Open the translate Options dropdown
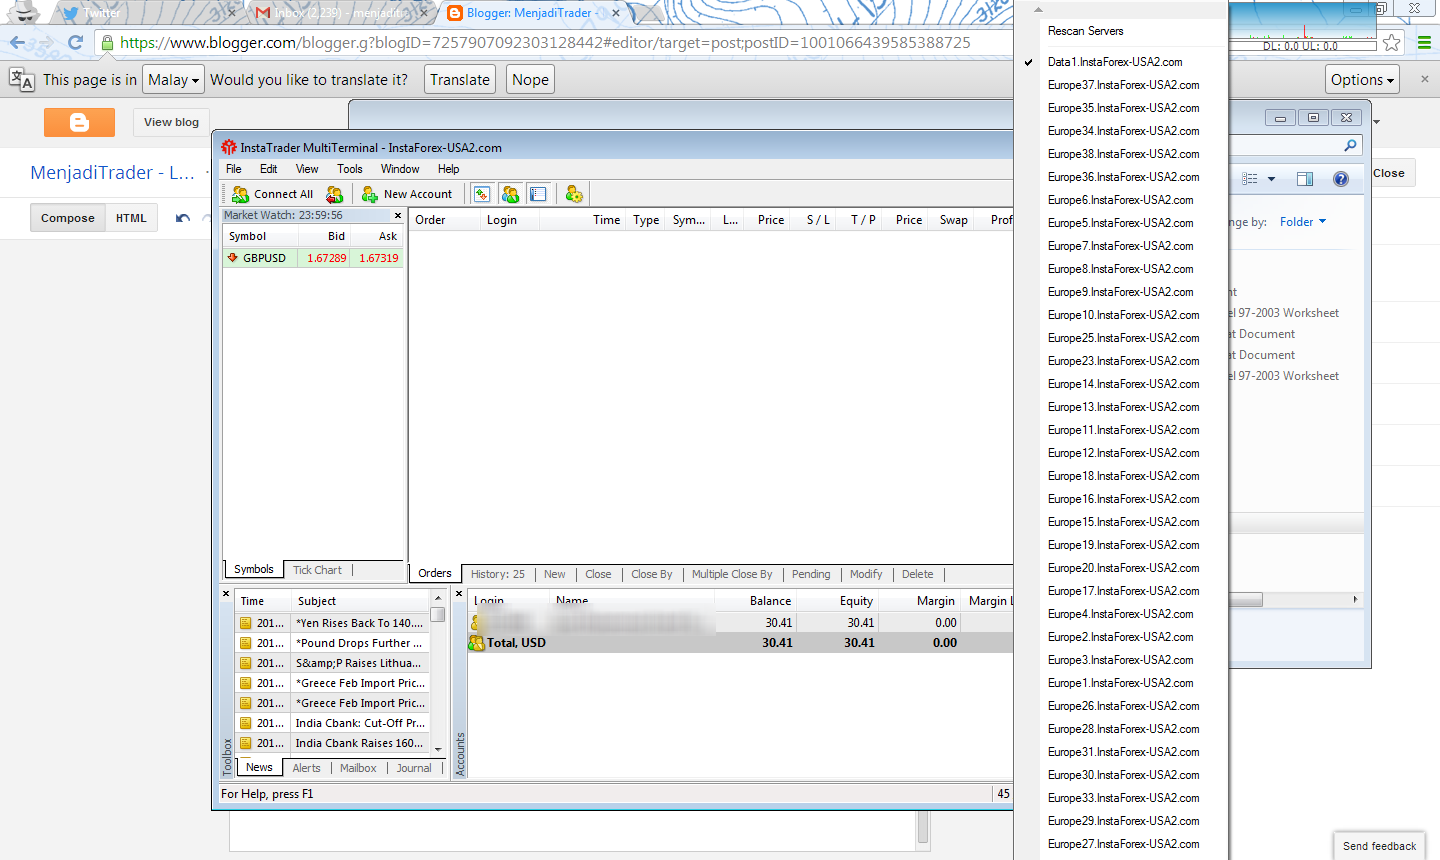1440x860 pixels. (x=1362, y=80)
